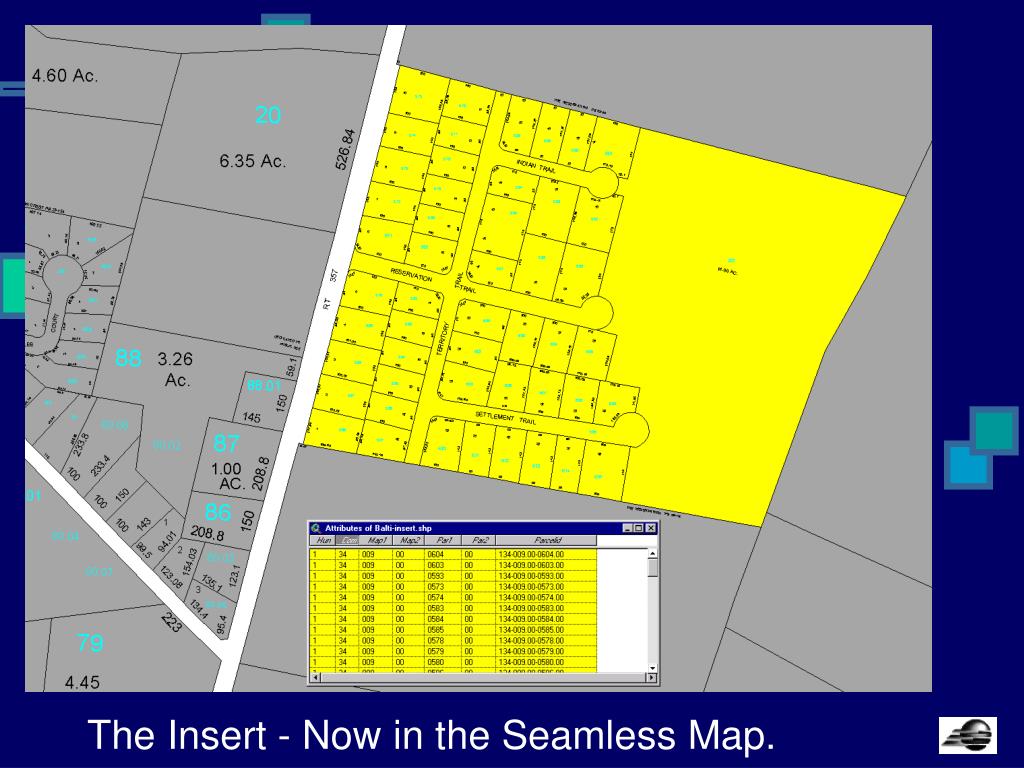Click parcel label 88.01 on the map
This screenshot has height=768, width=1024.
point(264,385)
